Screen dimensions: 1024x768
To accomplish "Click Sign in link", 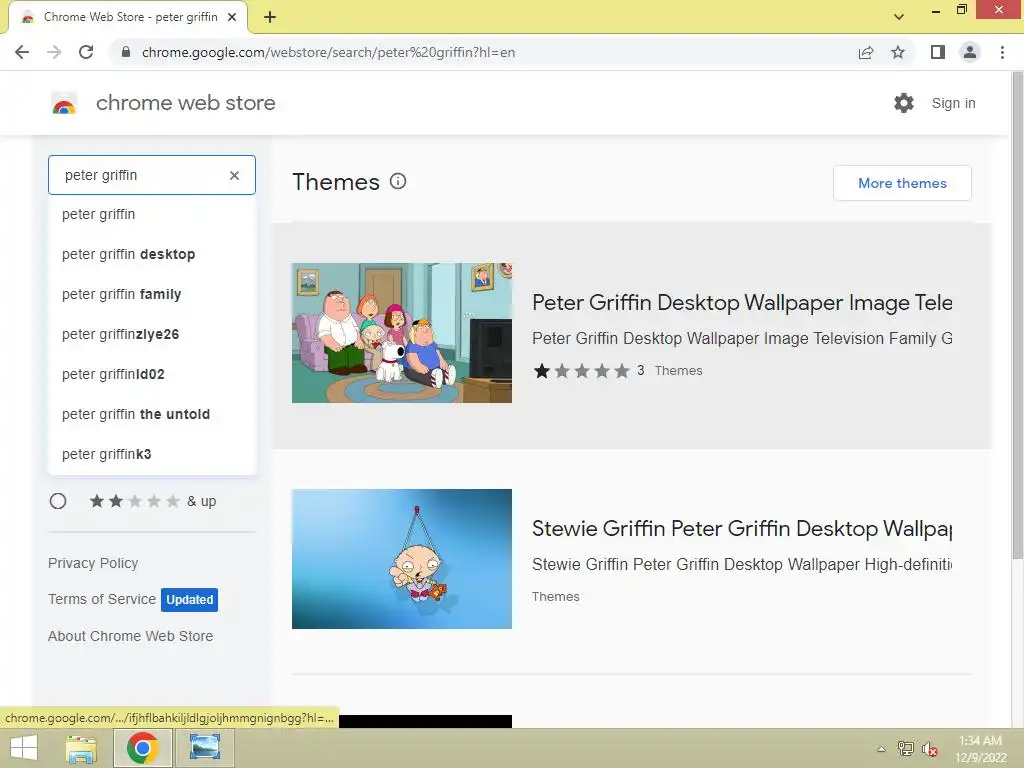I will (x=953, y=103).
